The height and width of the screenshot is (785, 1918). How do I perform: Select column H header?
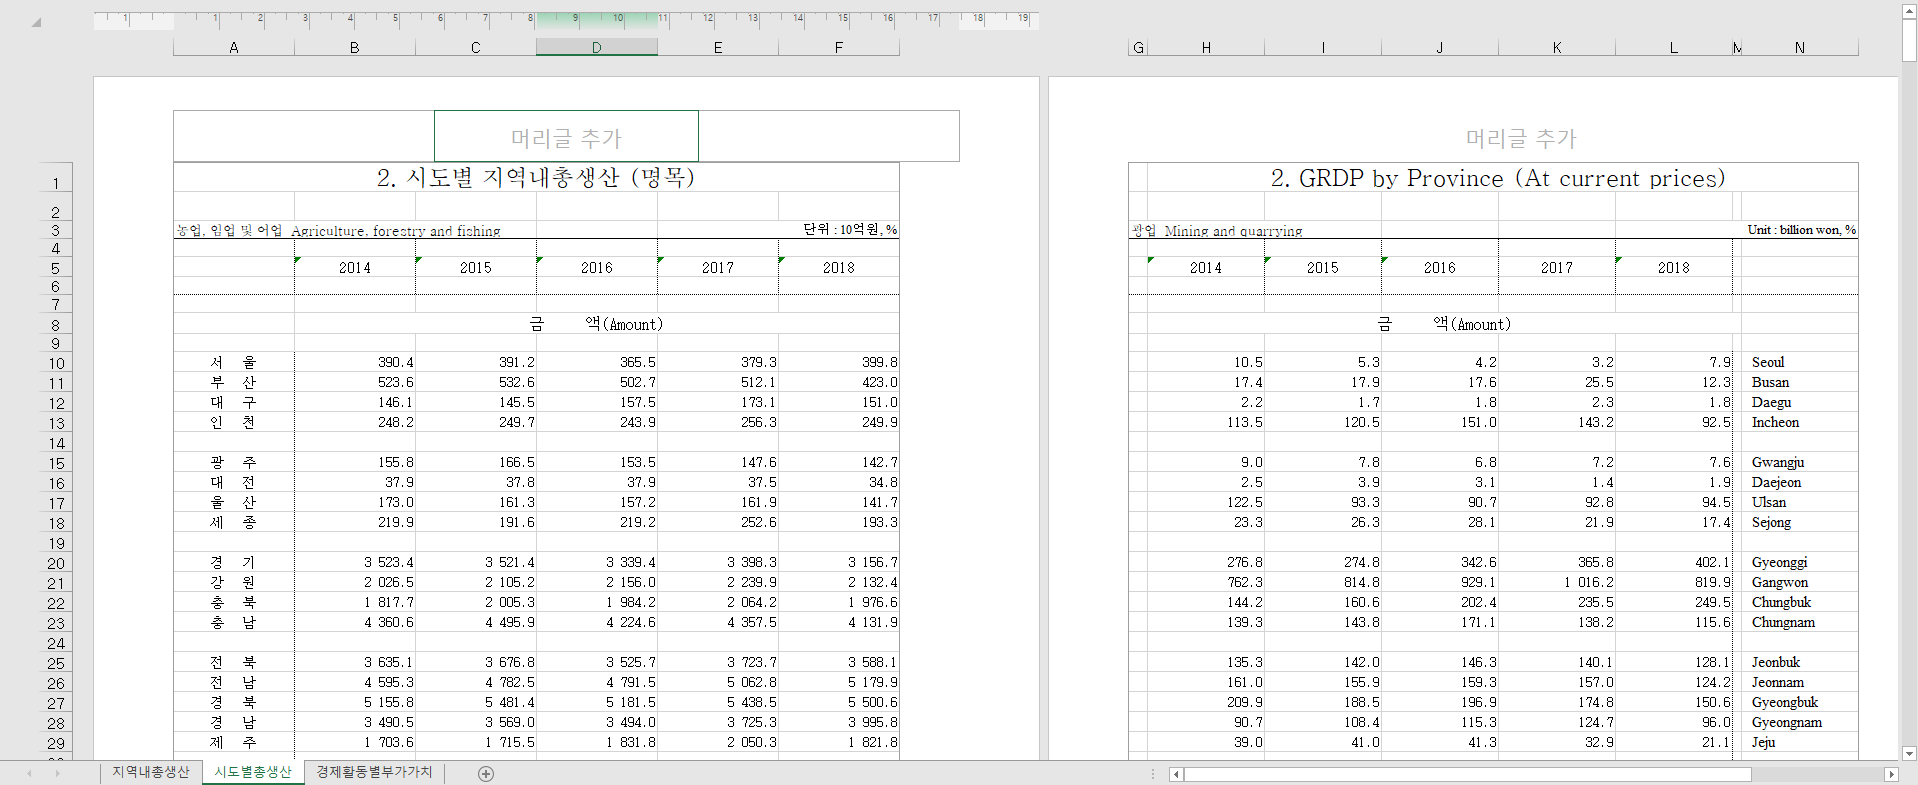(x=1206, y=47)
